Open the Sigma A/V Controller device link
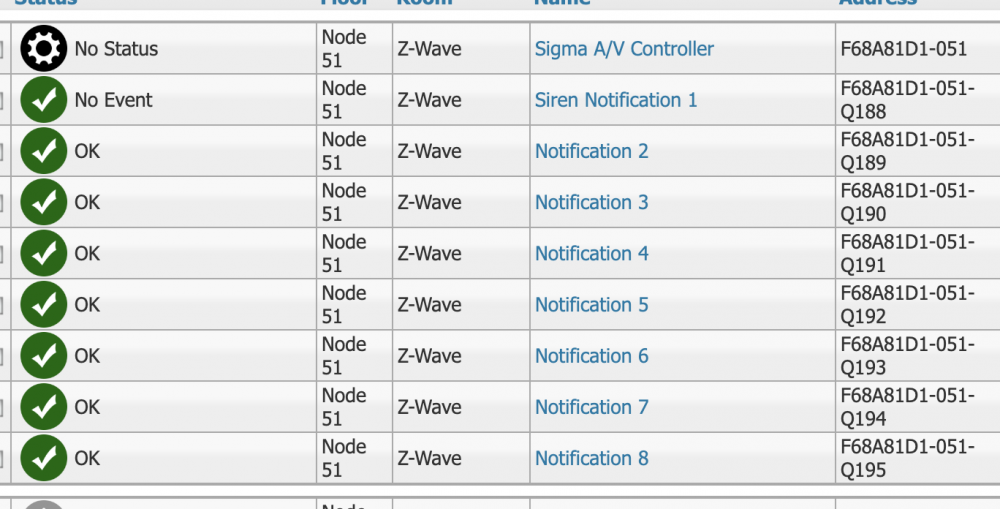Image resolution: width=1000 pixels, height=509 pixels. click(624, 49)
